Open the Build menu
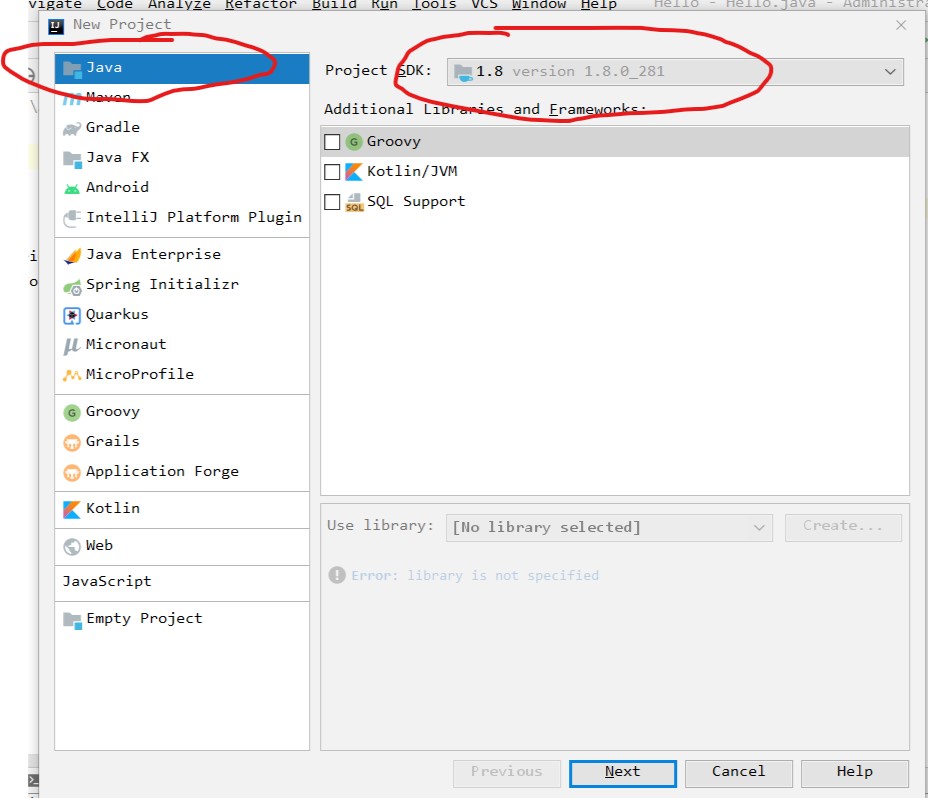The height and width of the screenshot is (798, 928). (334, 5)
